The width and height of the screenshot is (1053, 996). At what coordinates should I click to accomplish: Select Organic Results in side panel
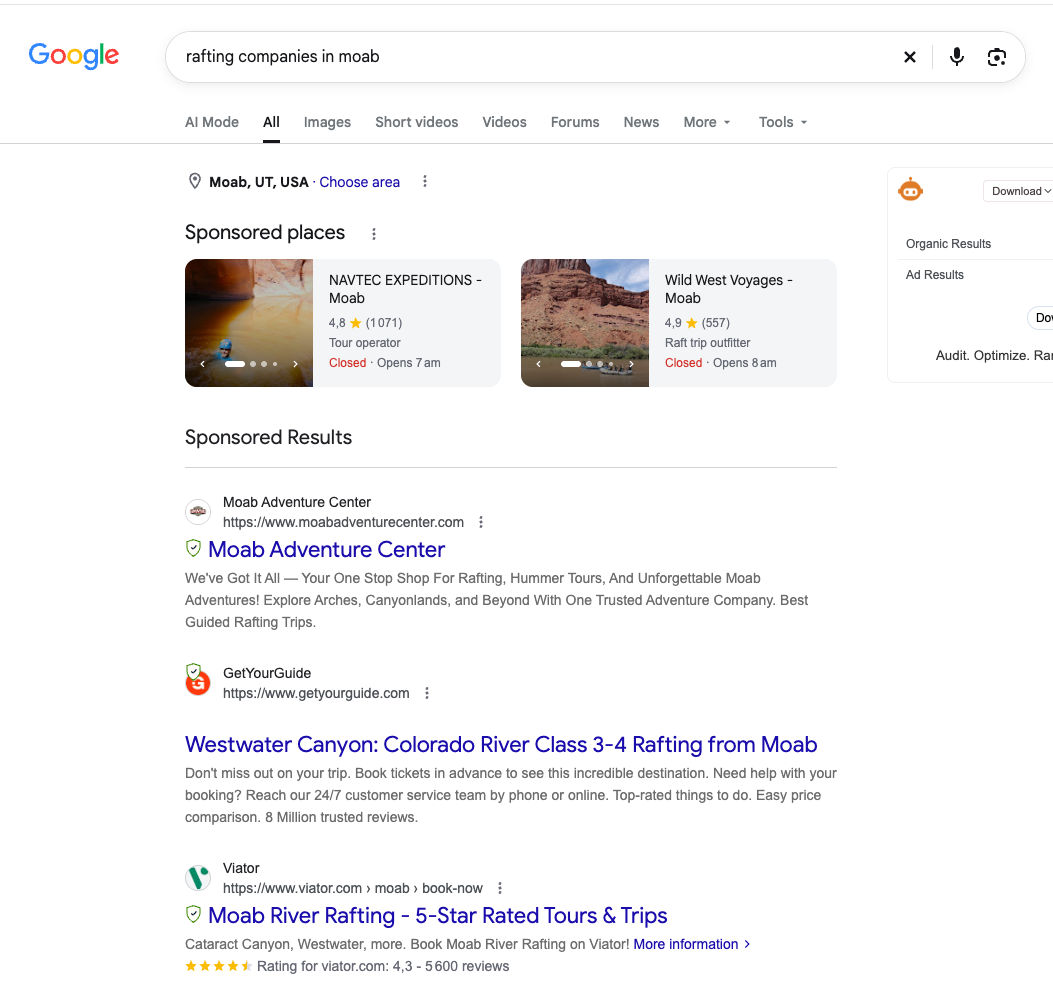click(948, 244)
